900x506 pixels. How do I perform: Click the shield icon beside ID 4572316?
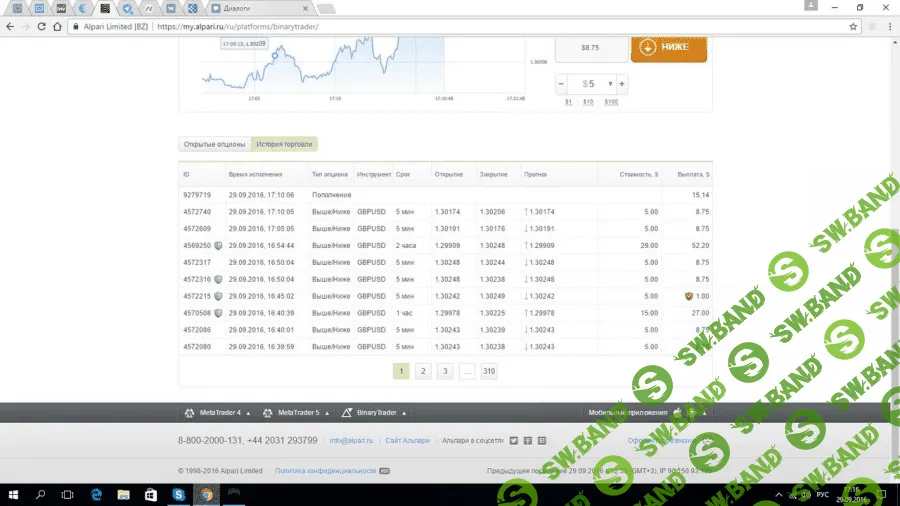coord(217,279)
